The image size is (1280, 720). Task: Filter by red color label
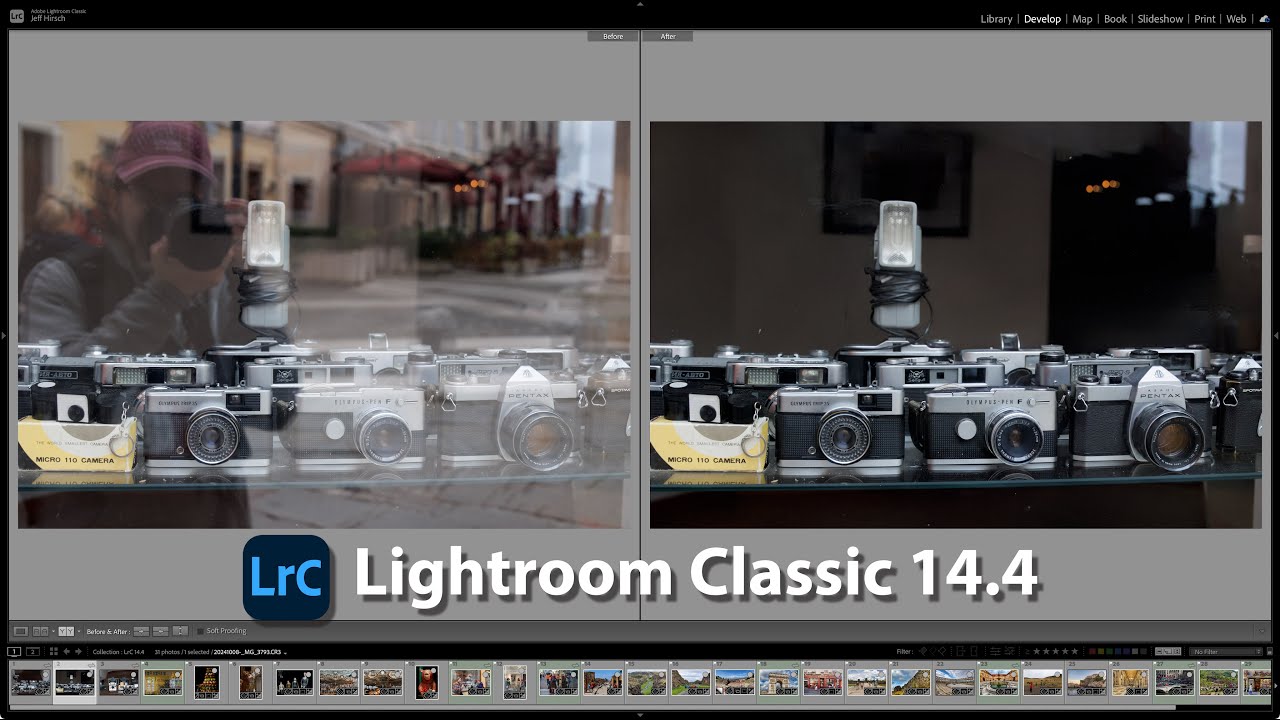coord(1092,652)
